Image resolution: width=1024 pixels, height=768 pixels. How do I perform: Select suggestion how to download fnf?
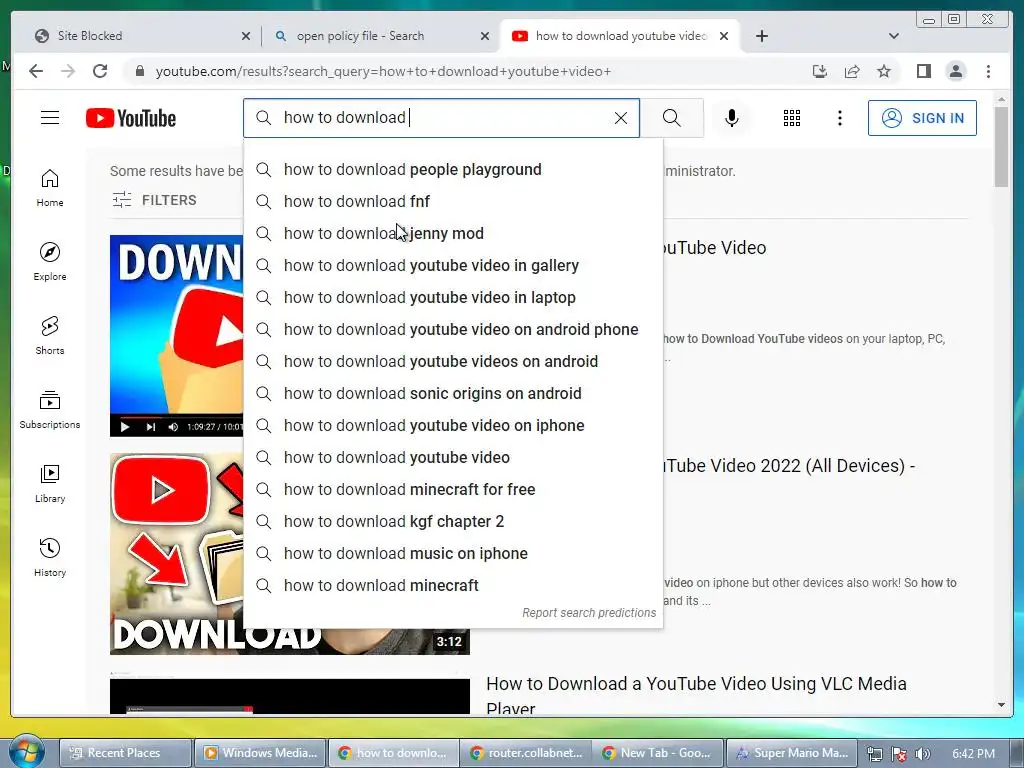[453, 202]
